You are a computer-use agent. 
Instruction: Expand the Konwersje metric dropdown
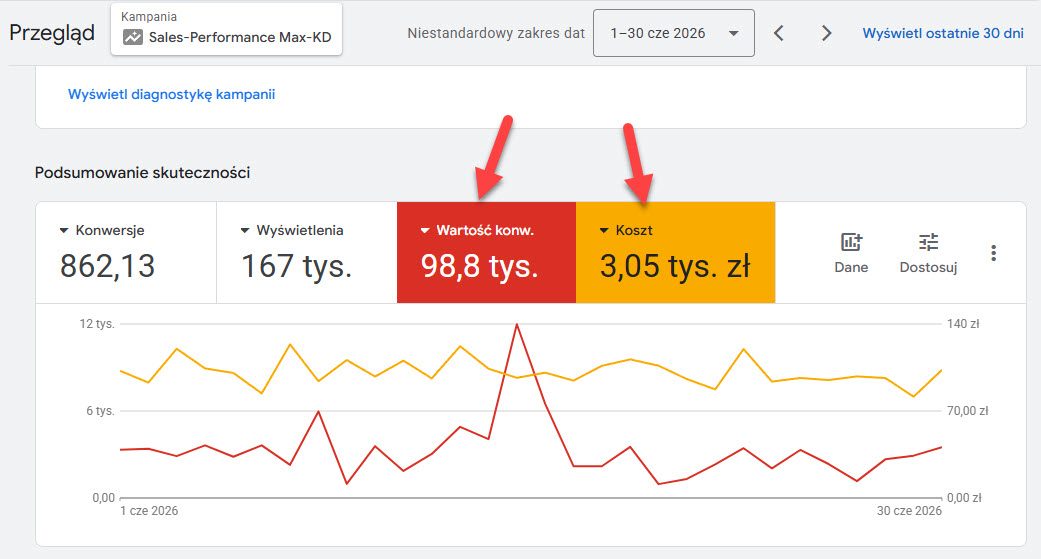[x=64, y=230]
